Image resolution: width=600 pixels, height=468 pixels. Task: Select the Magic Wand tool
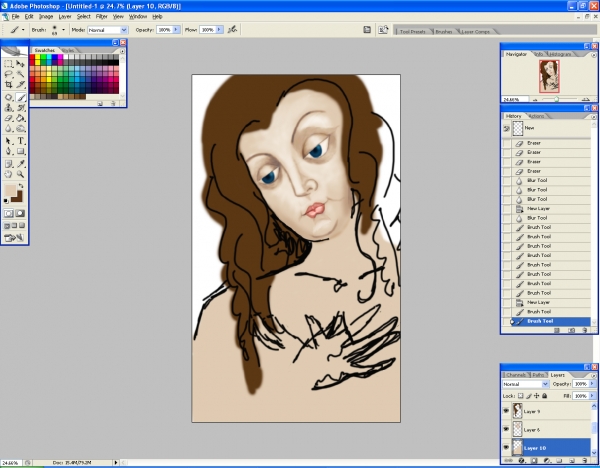[21, 74]
